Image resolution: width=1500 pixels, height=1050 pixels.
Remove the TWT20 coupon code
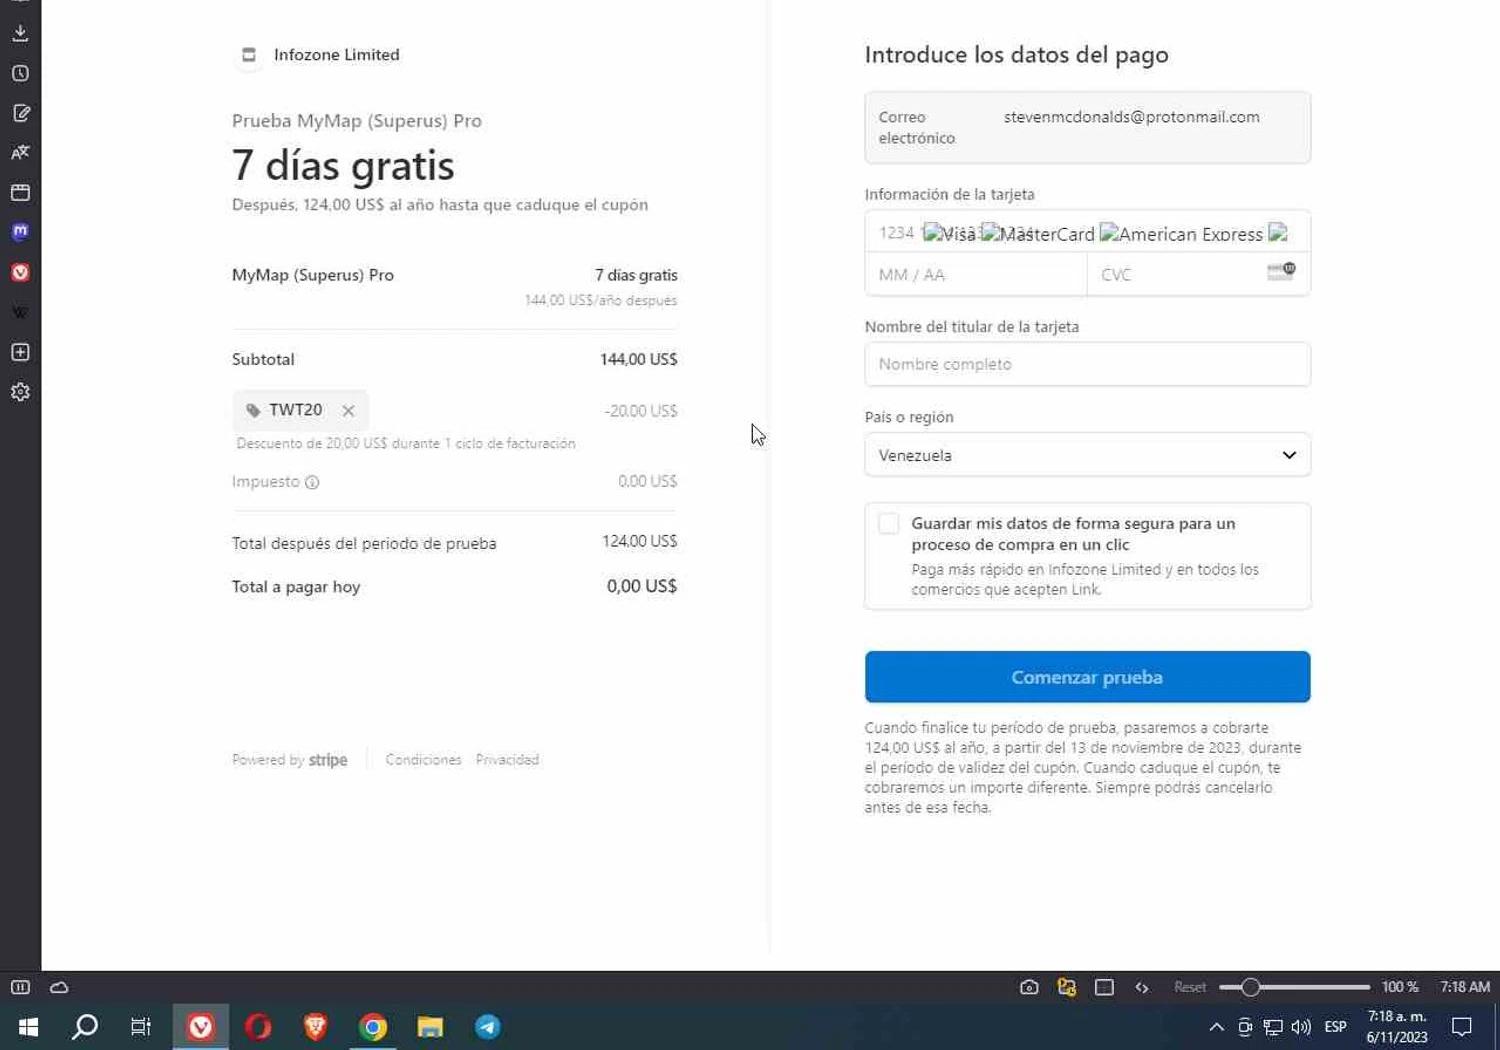348,411
